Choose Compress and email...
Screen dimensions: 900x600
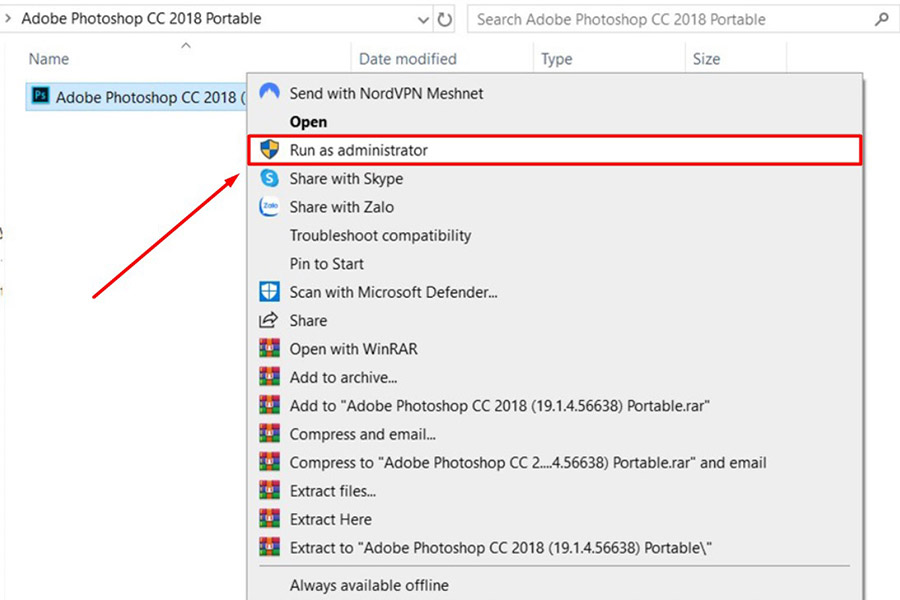pos(554,434)
